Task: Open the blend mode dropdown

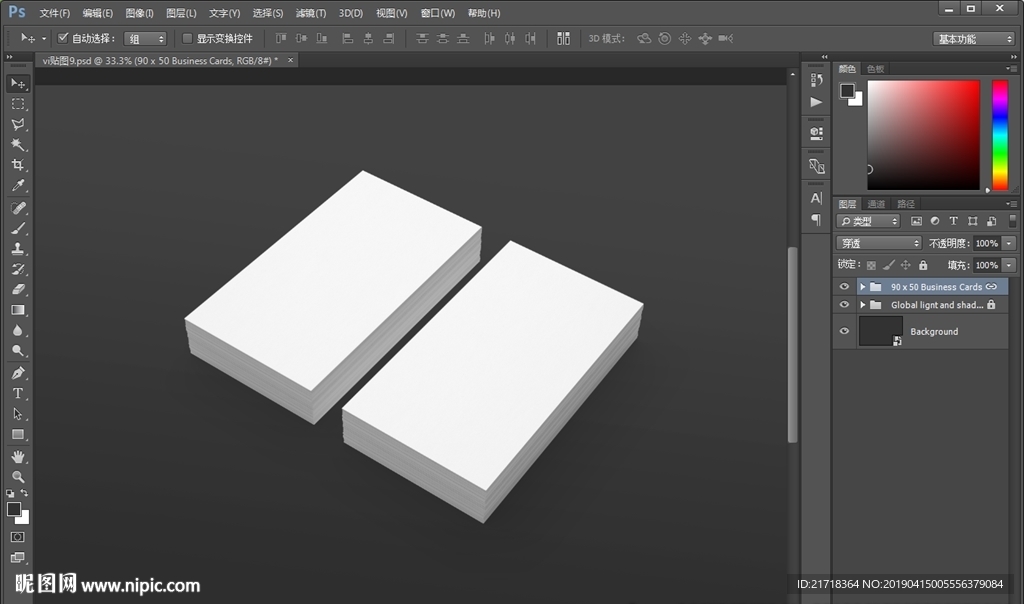Action: click(x=879, y=243)
